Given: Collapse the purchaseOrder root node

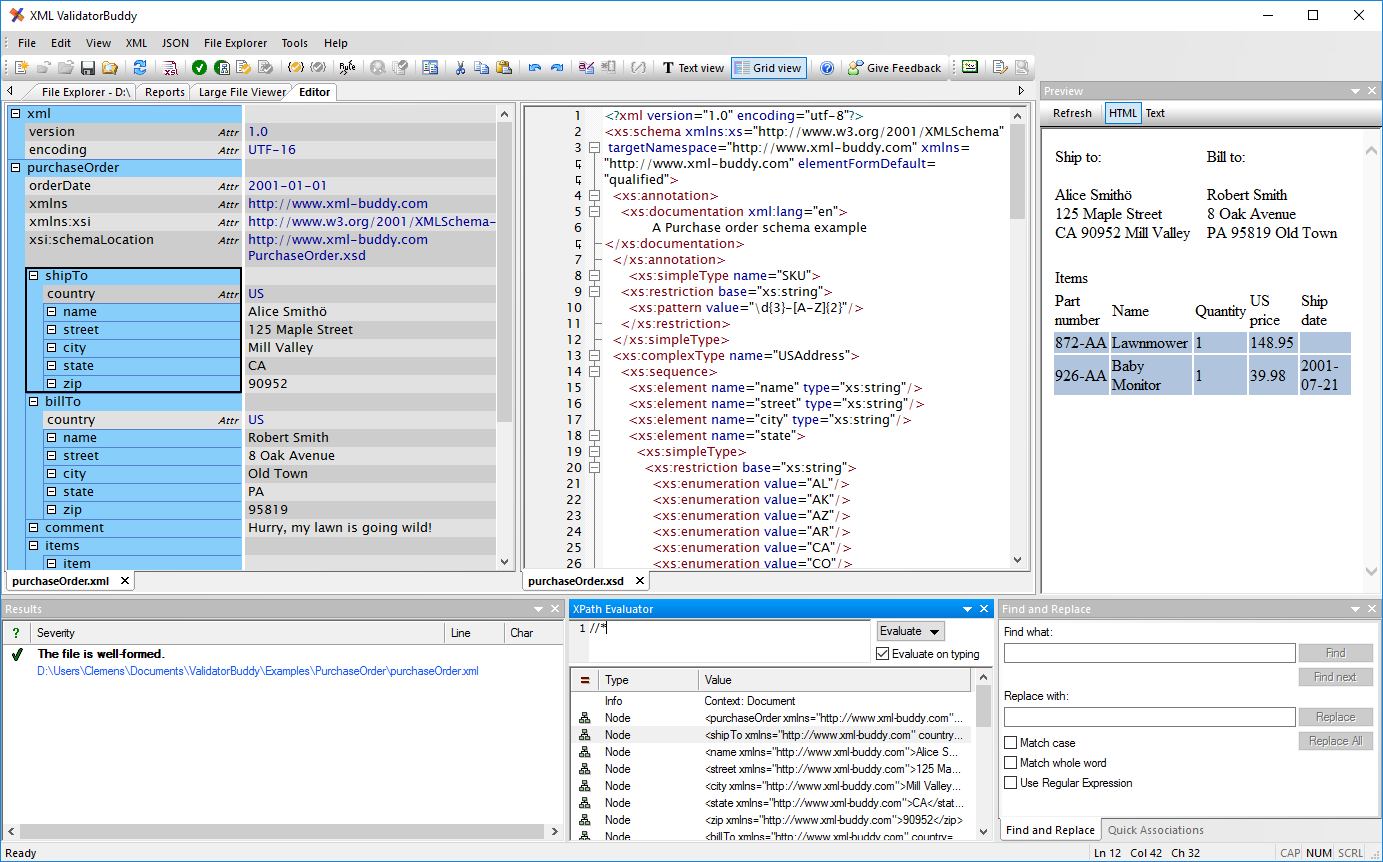Looking at the screenshot, I should tap(15, 168).
